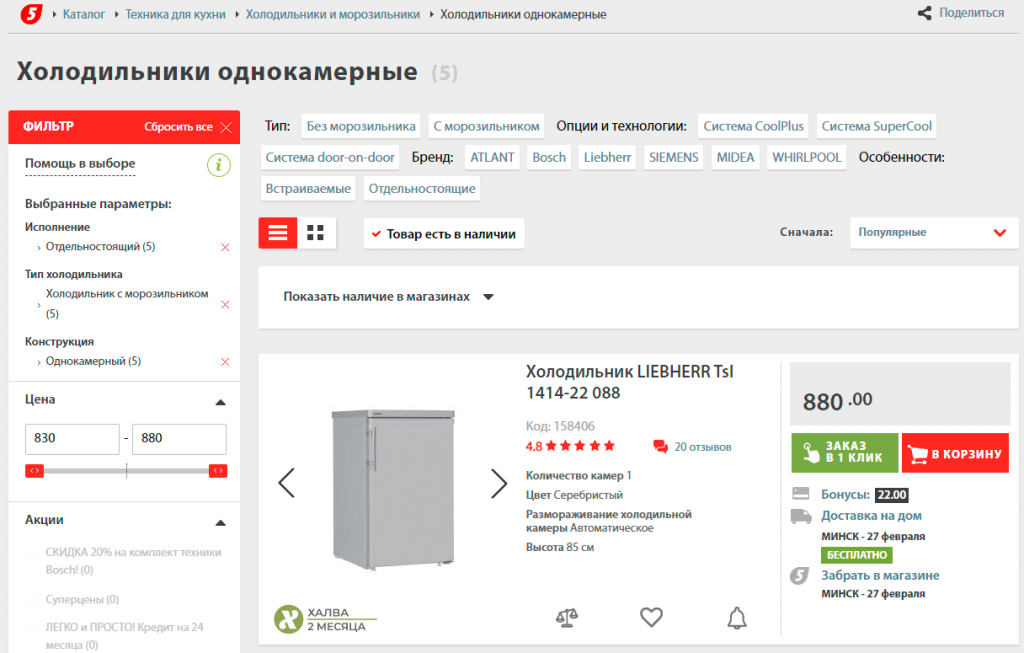Open reviews via the speech bubble icon
This screenshot has height=653, width=1024.
660,447
